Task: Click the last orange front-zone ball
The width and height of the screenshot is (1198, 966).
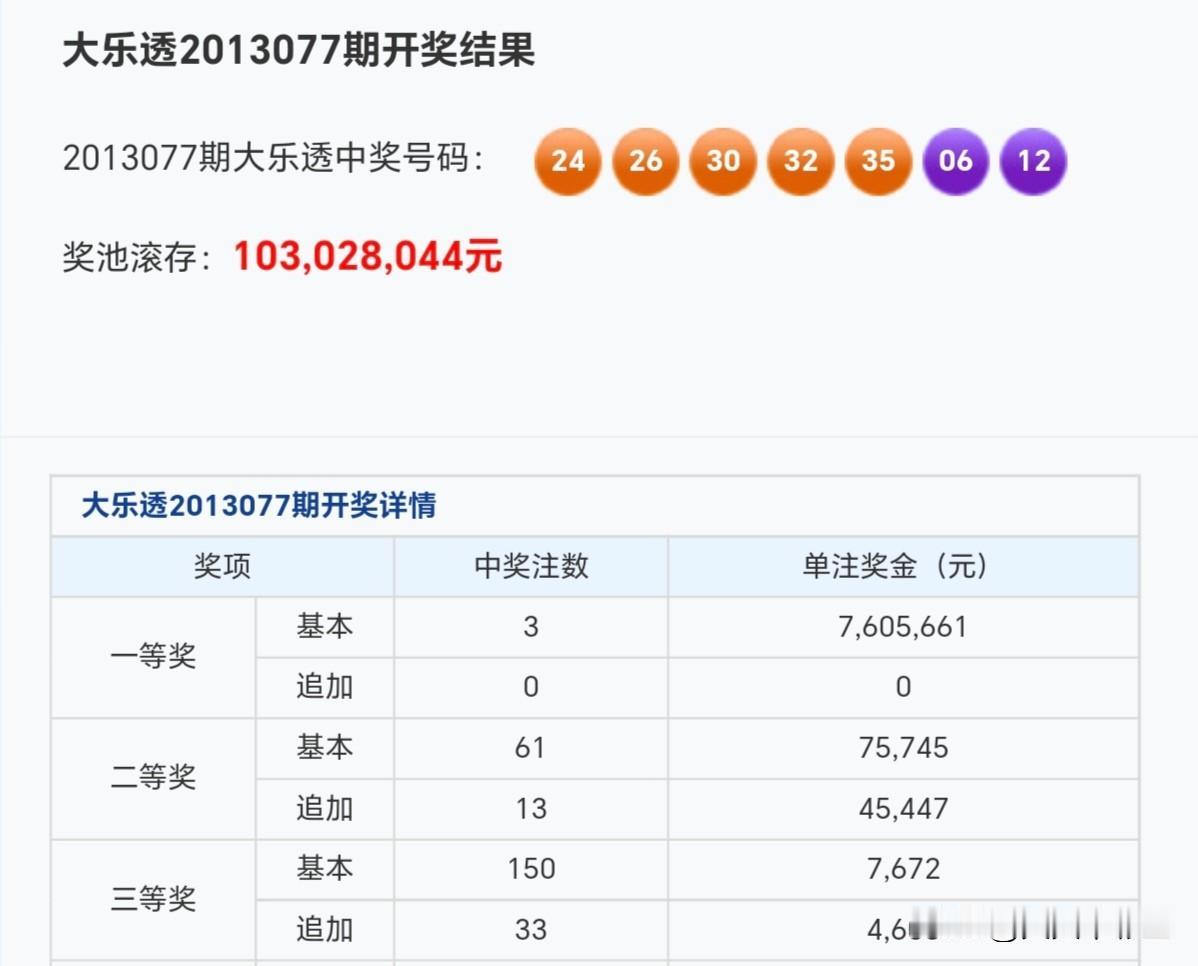Action: (x=878, y=161)
